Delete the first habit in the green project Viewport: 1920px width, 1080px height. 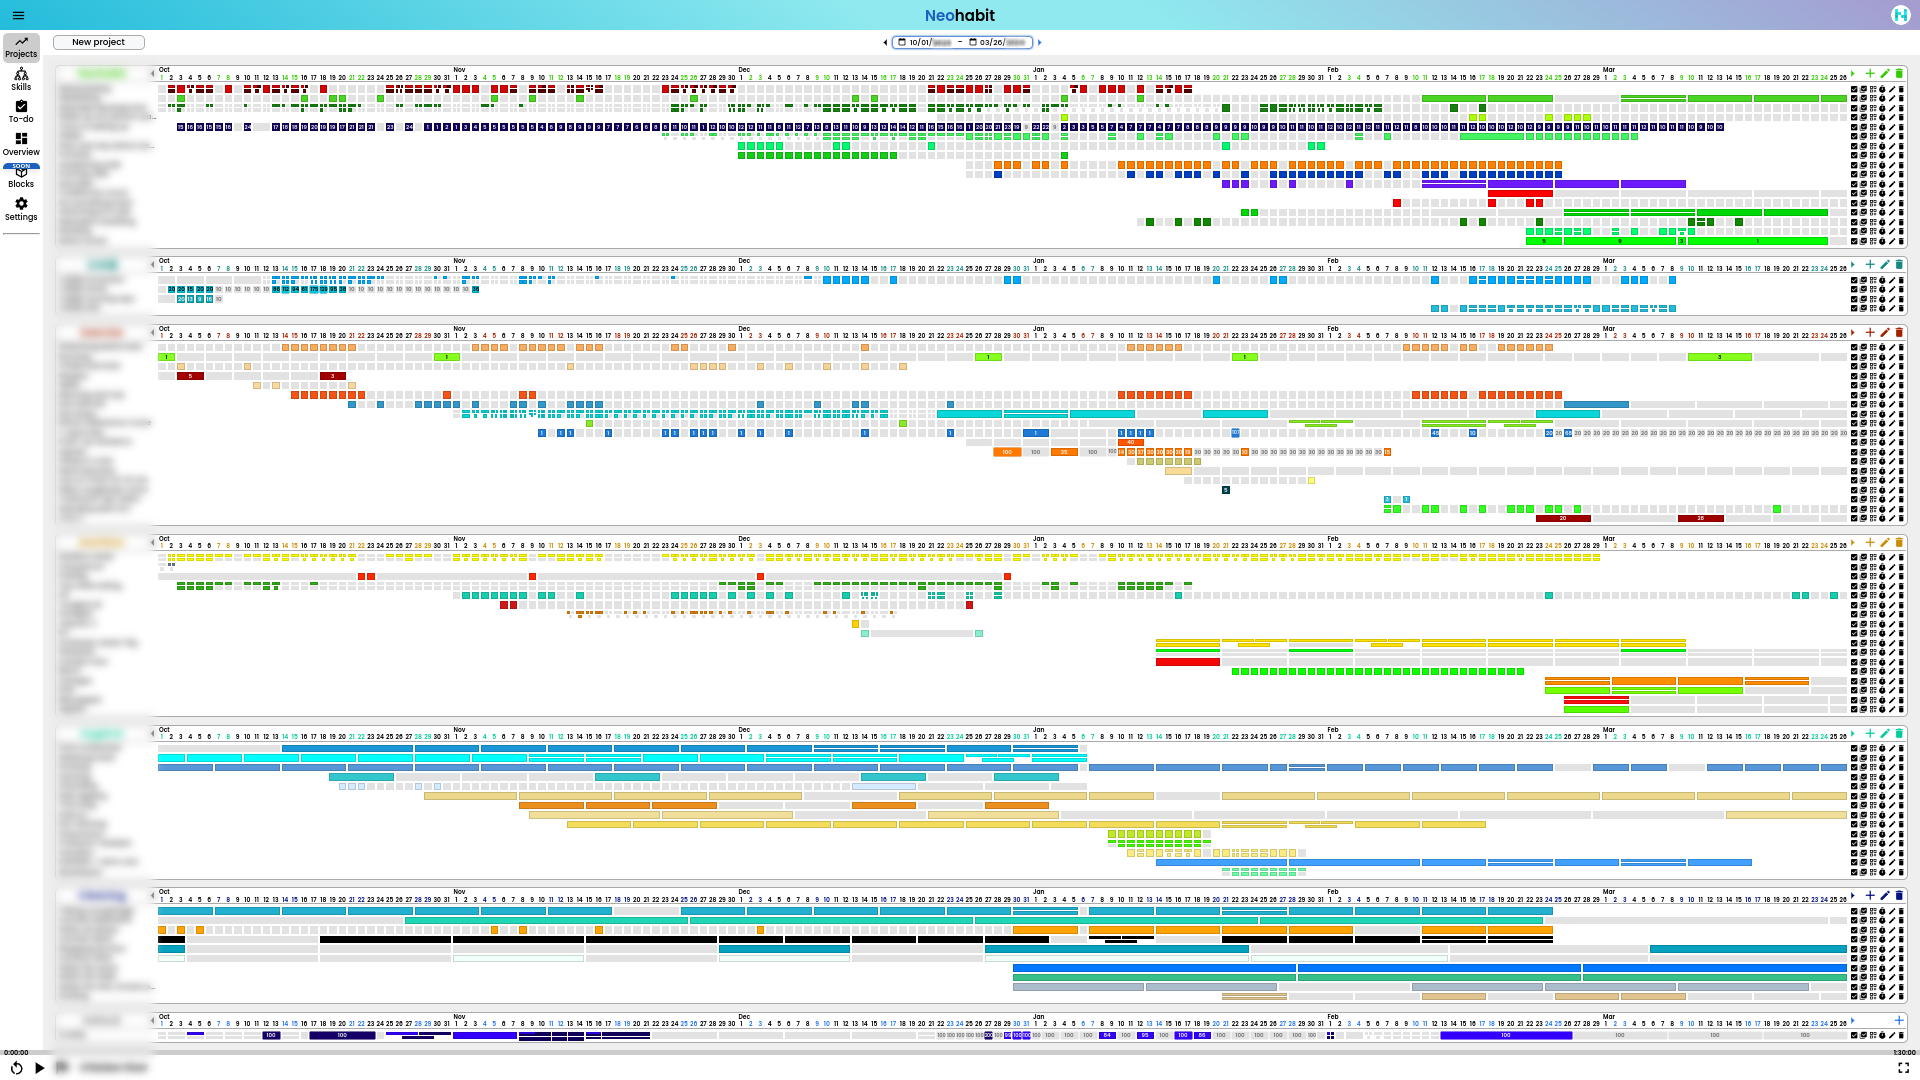pos(1901,89)
